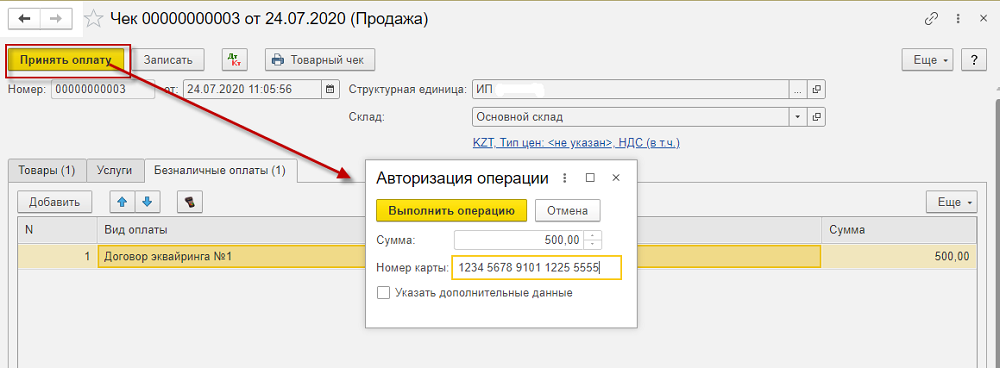The width and height of the screenshot is (1000, 368).
Task: Switch to Товары (1) tab
Action: coord(47,170)
